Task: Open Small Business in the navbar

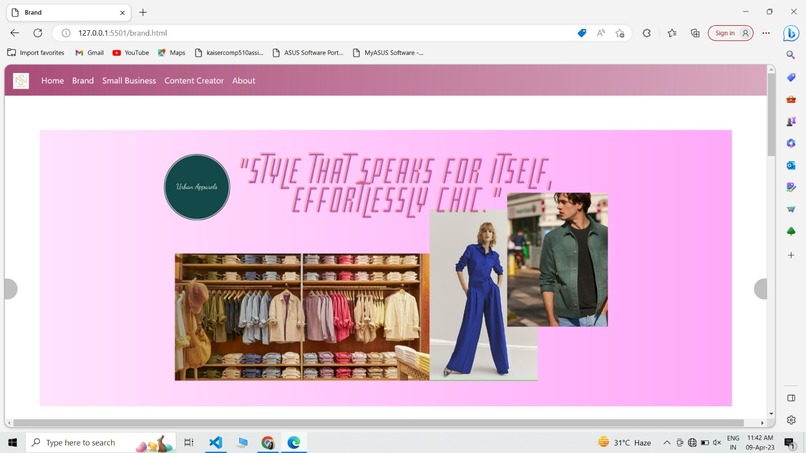Action: pos(129,81)
